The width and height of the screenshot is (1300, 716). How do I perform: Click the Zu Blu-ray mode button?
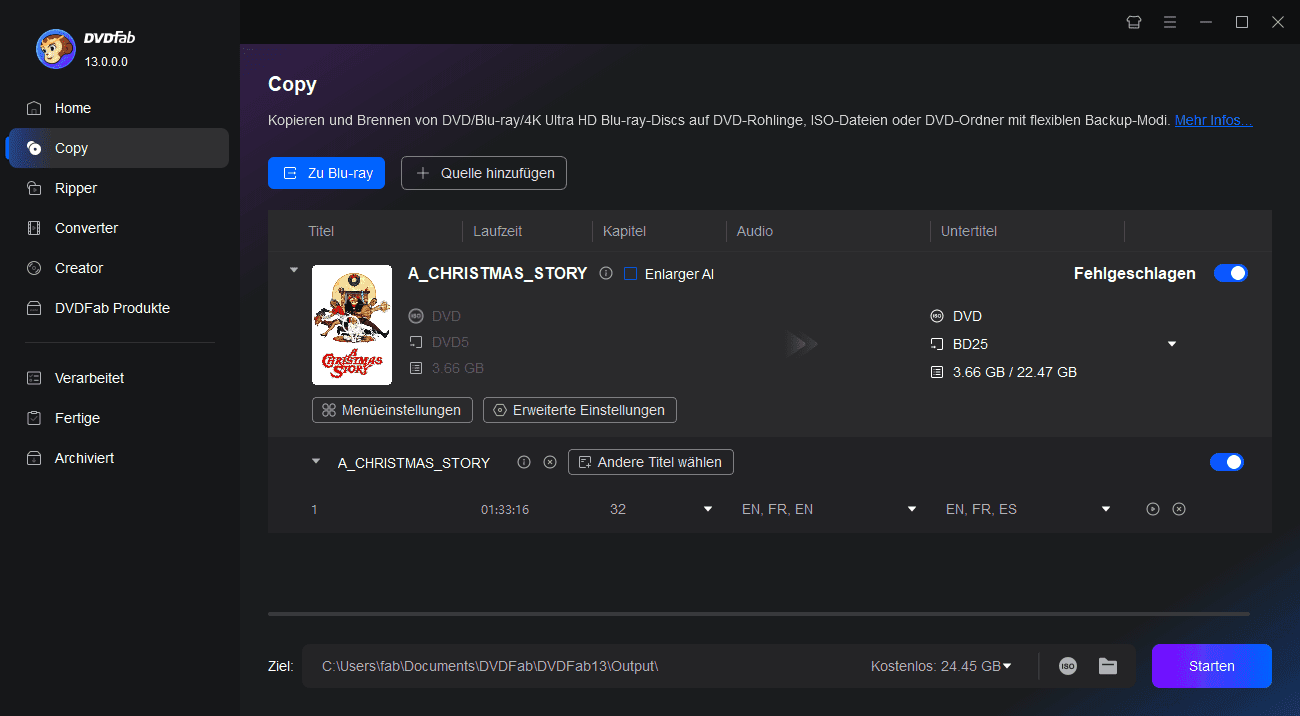[x=326, y=173]
